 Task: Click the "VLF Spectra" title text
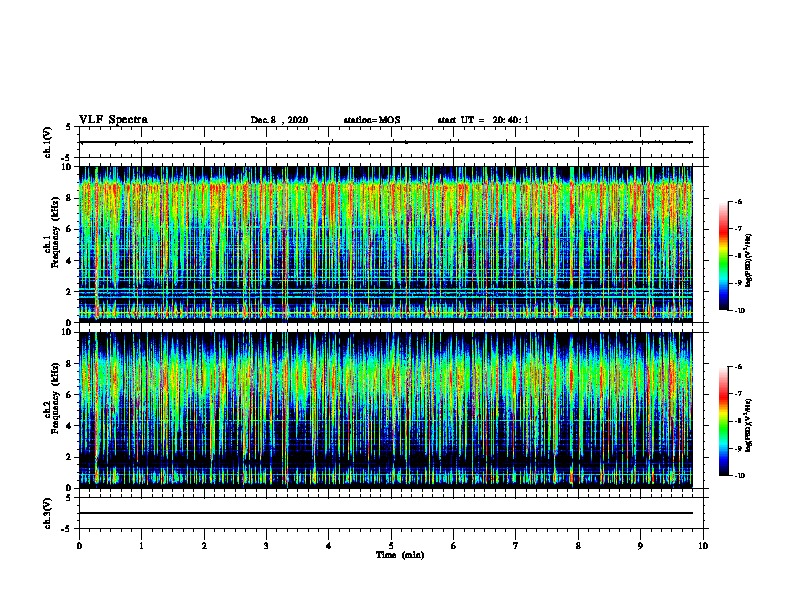(x=113, y=120)
